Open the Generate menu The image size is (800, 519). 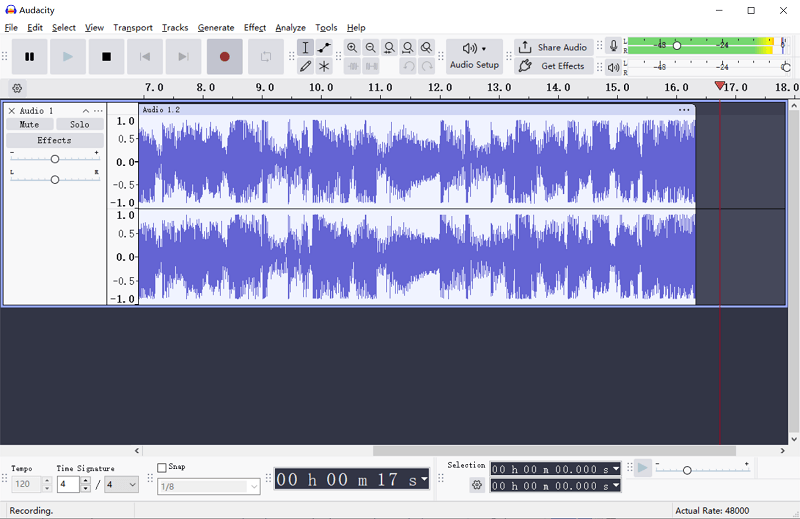[216, 28]
